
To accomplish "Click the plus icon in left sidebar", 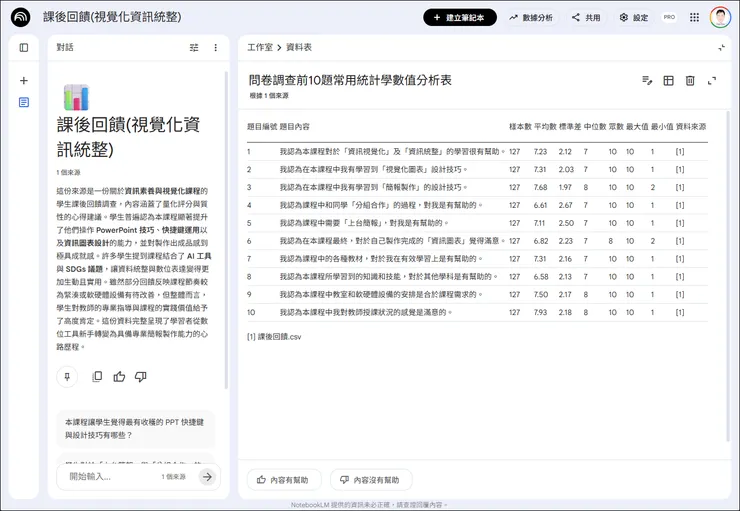I will (24, 81).
